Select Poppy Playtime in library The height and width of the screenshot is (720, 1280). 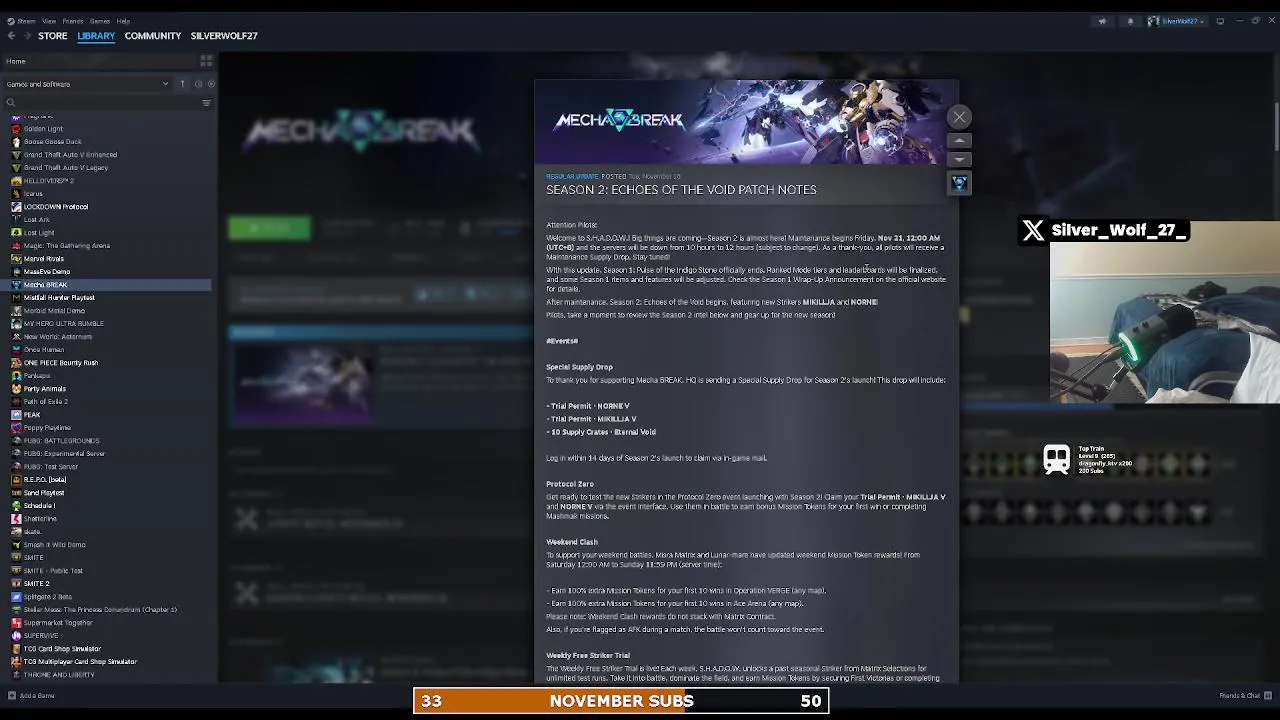coord(47,427)
